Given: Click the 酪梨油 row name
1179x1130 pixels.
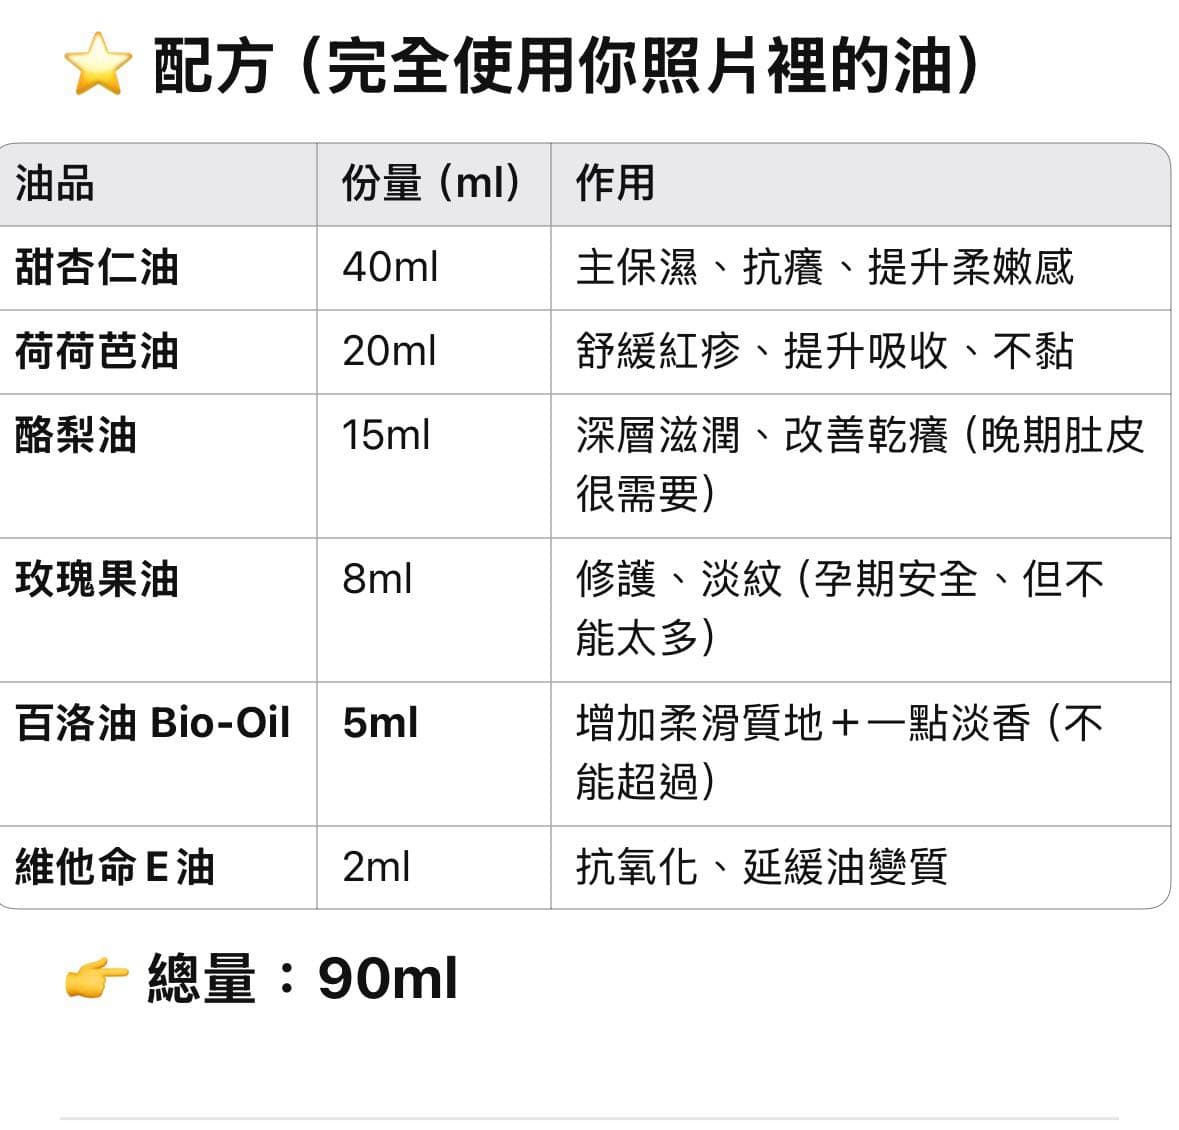Looking at the screenshot, I should point(76,435).
